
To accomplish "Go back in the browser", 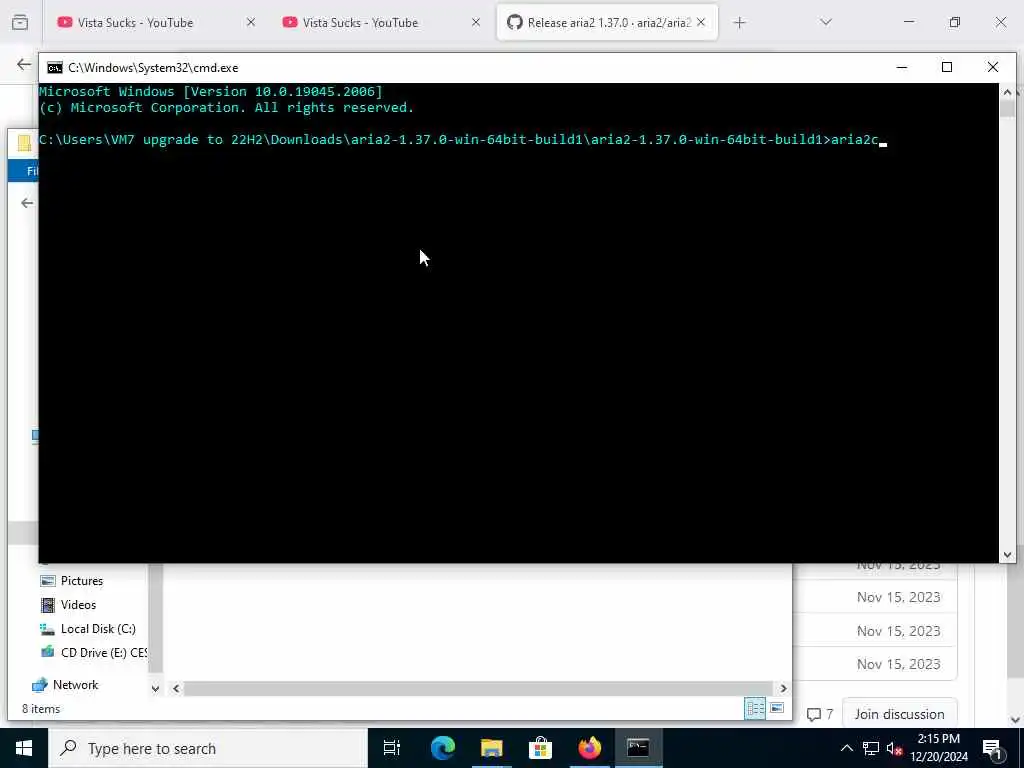I will click(24, 64).
